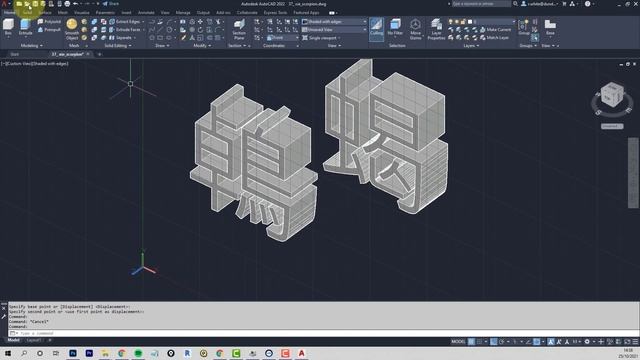Toggle snap mode in status bar
640x360 pixels.
480,342
